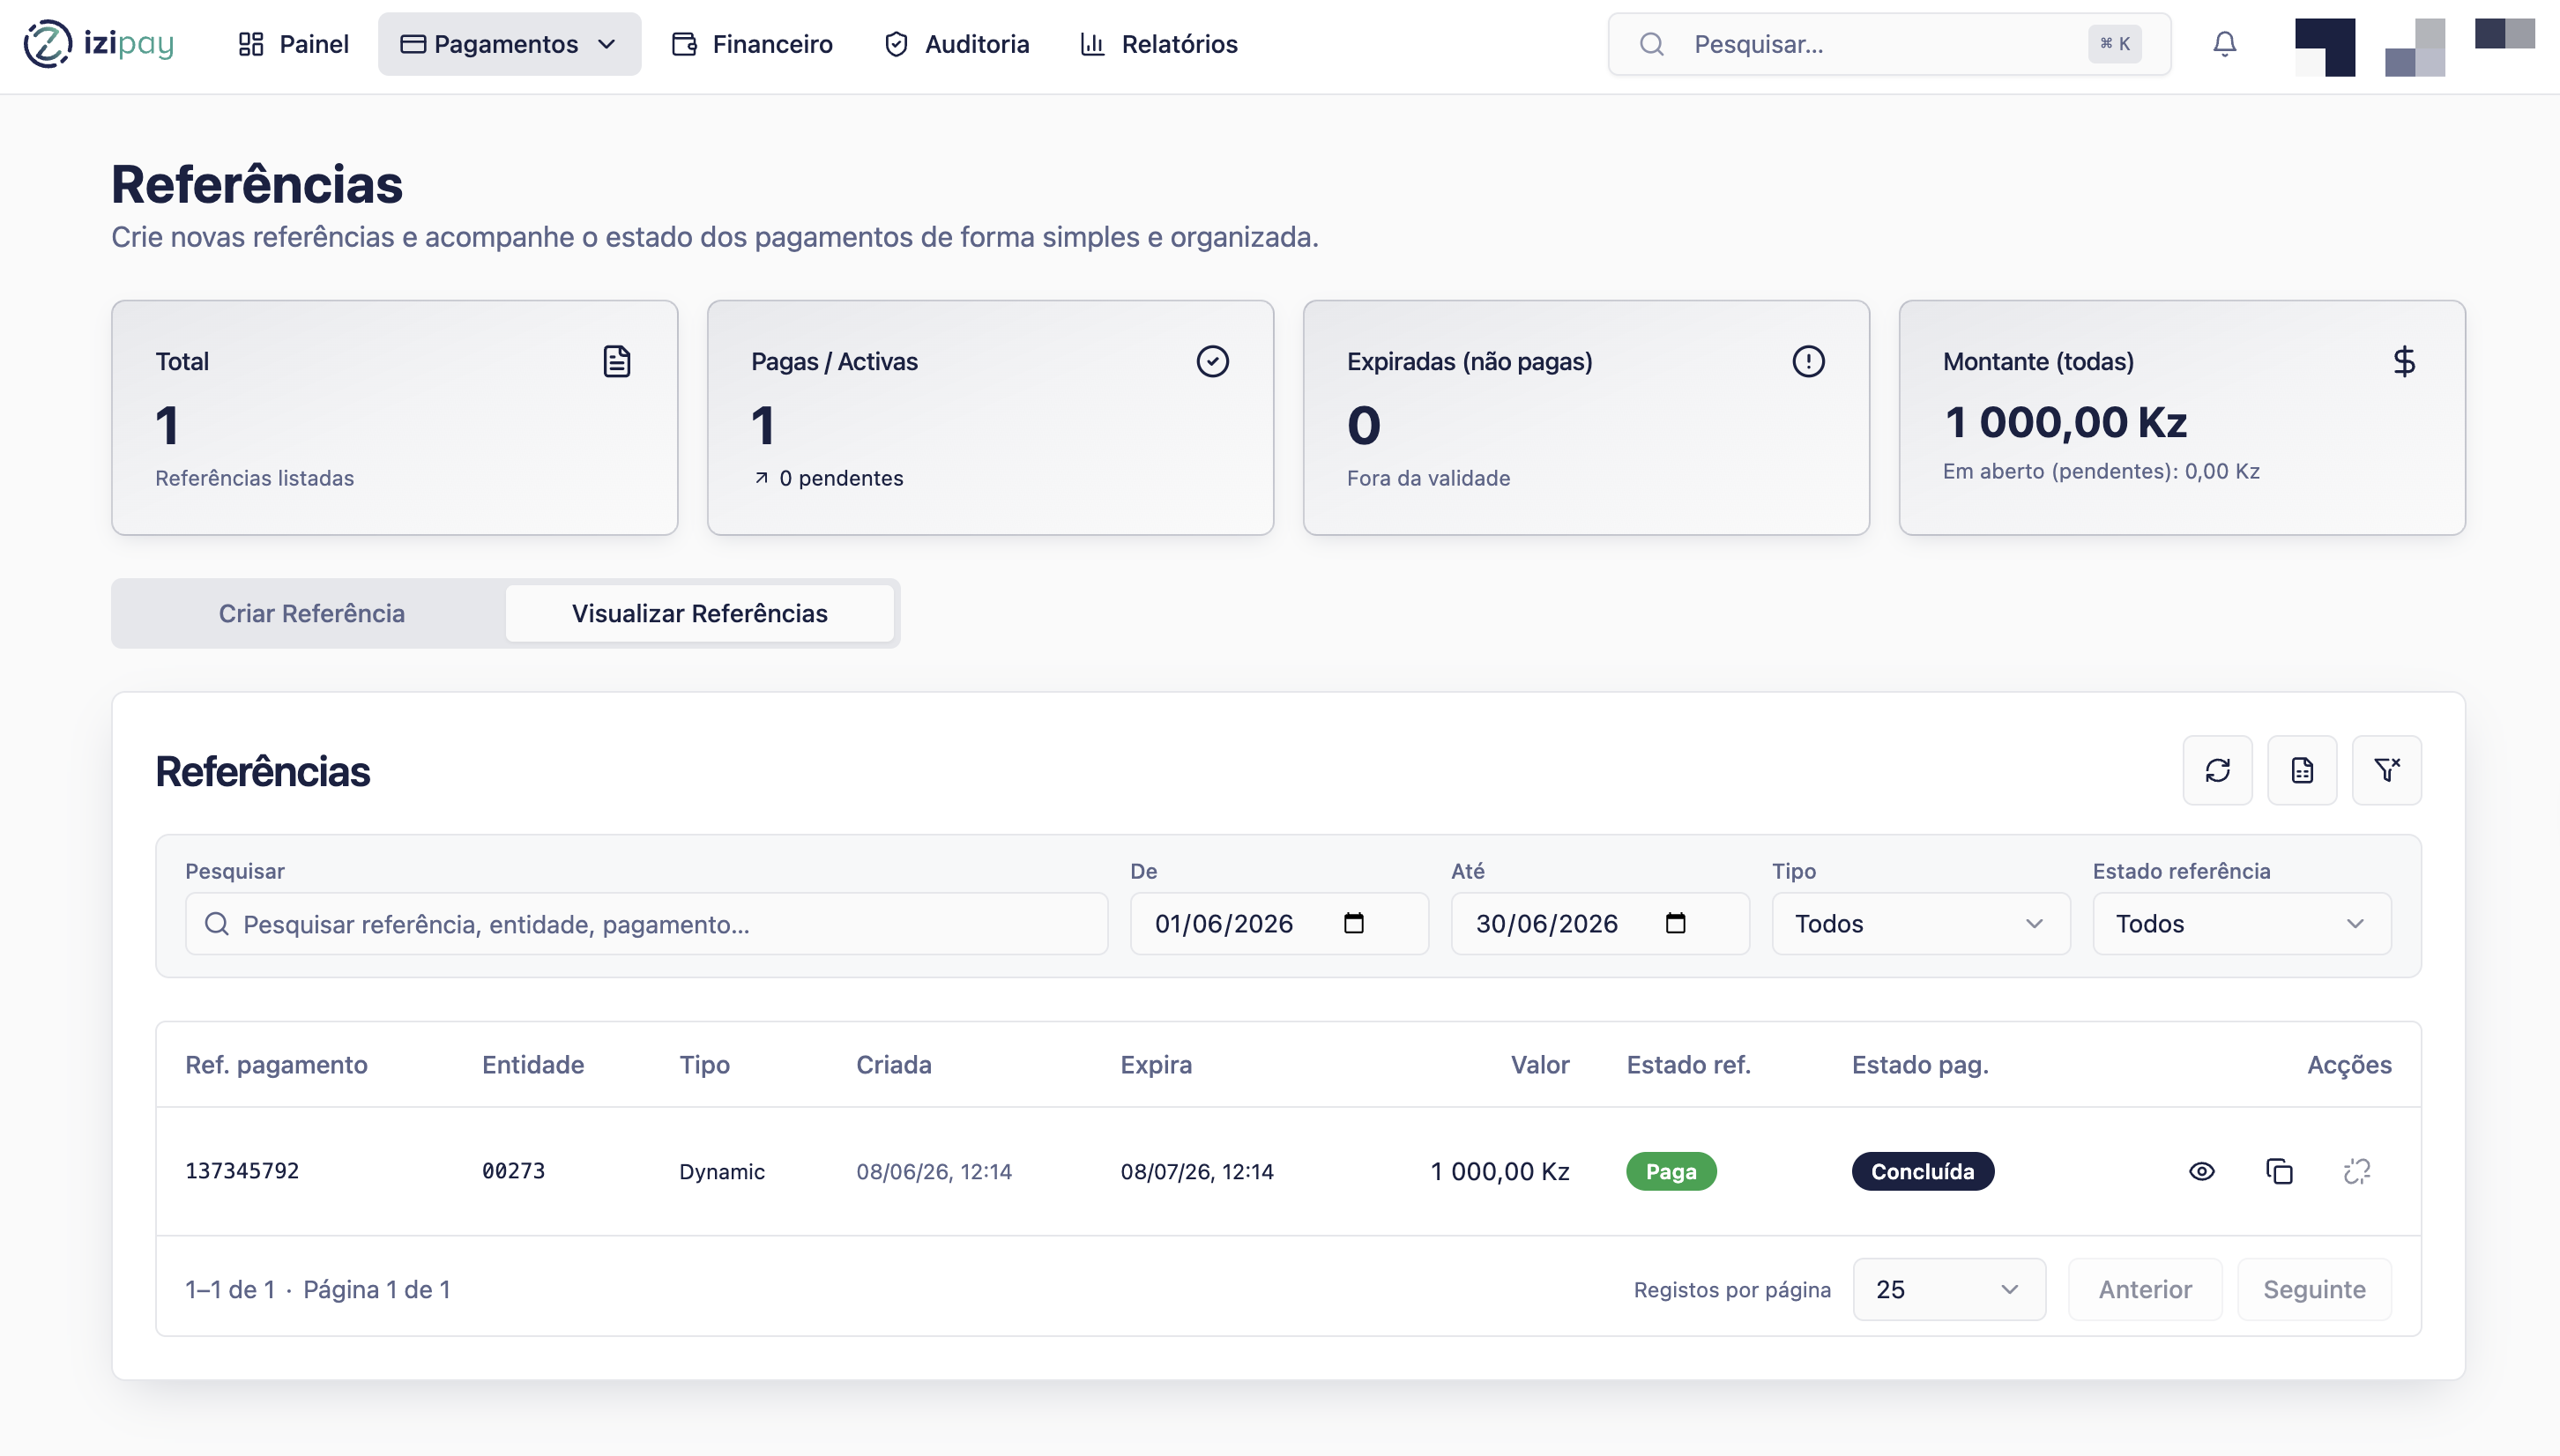Click the izipay logo
This screenshot has width=2560, height=1456.
(98, 44)
